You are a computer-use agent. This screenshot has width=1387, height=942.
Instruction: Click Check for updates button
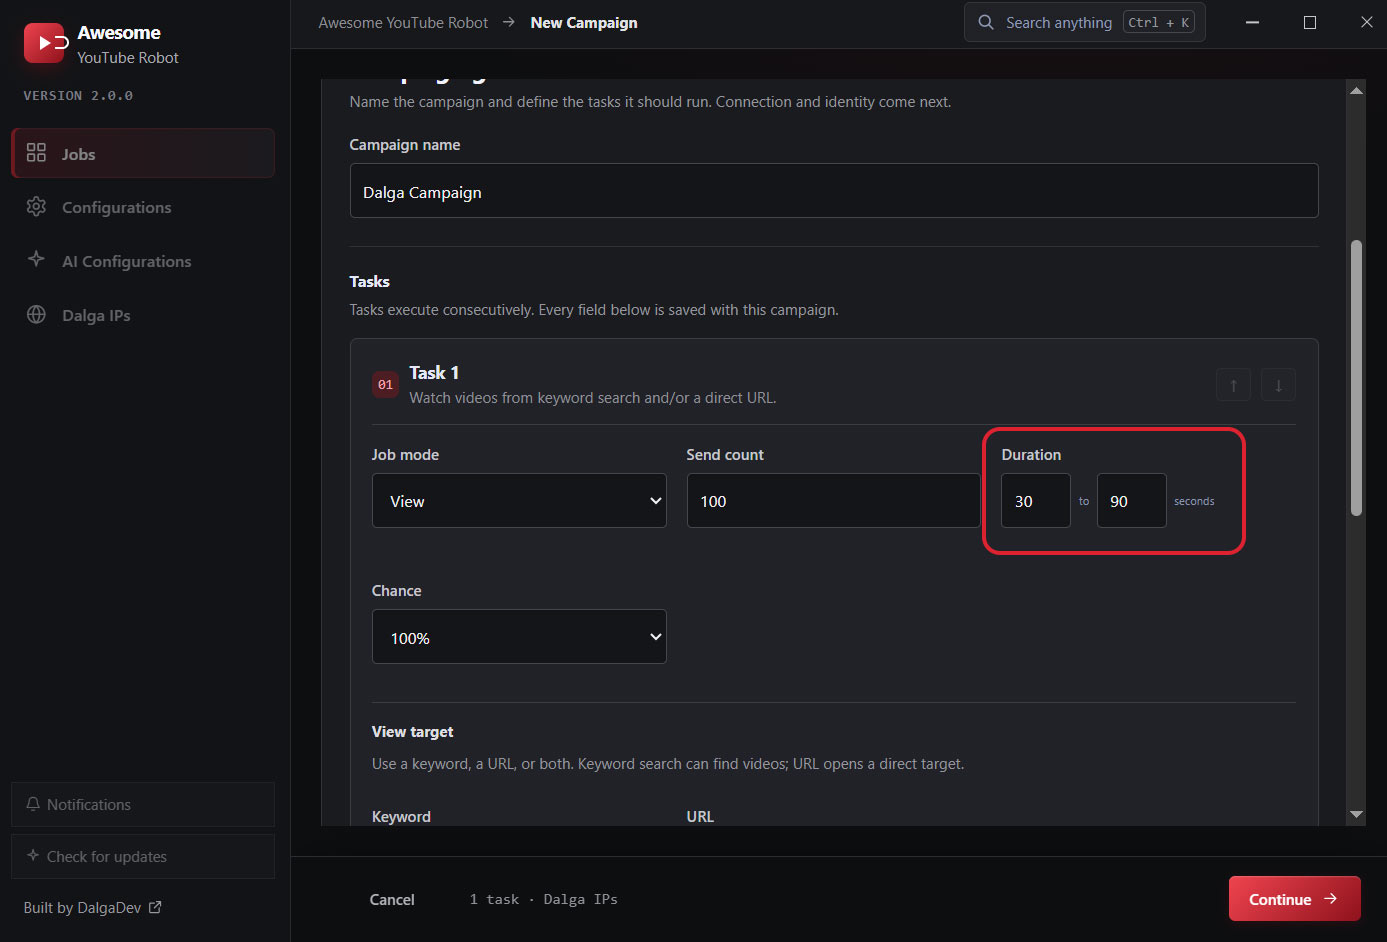pos(143,856)
